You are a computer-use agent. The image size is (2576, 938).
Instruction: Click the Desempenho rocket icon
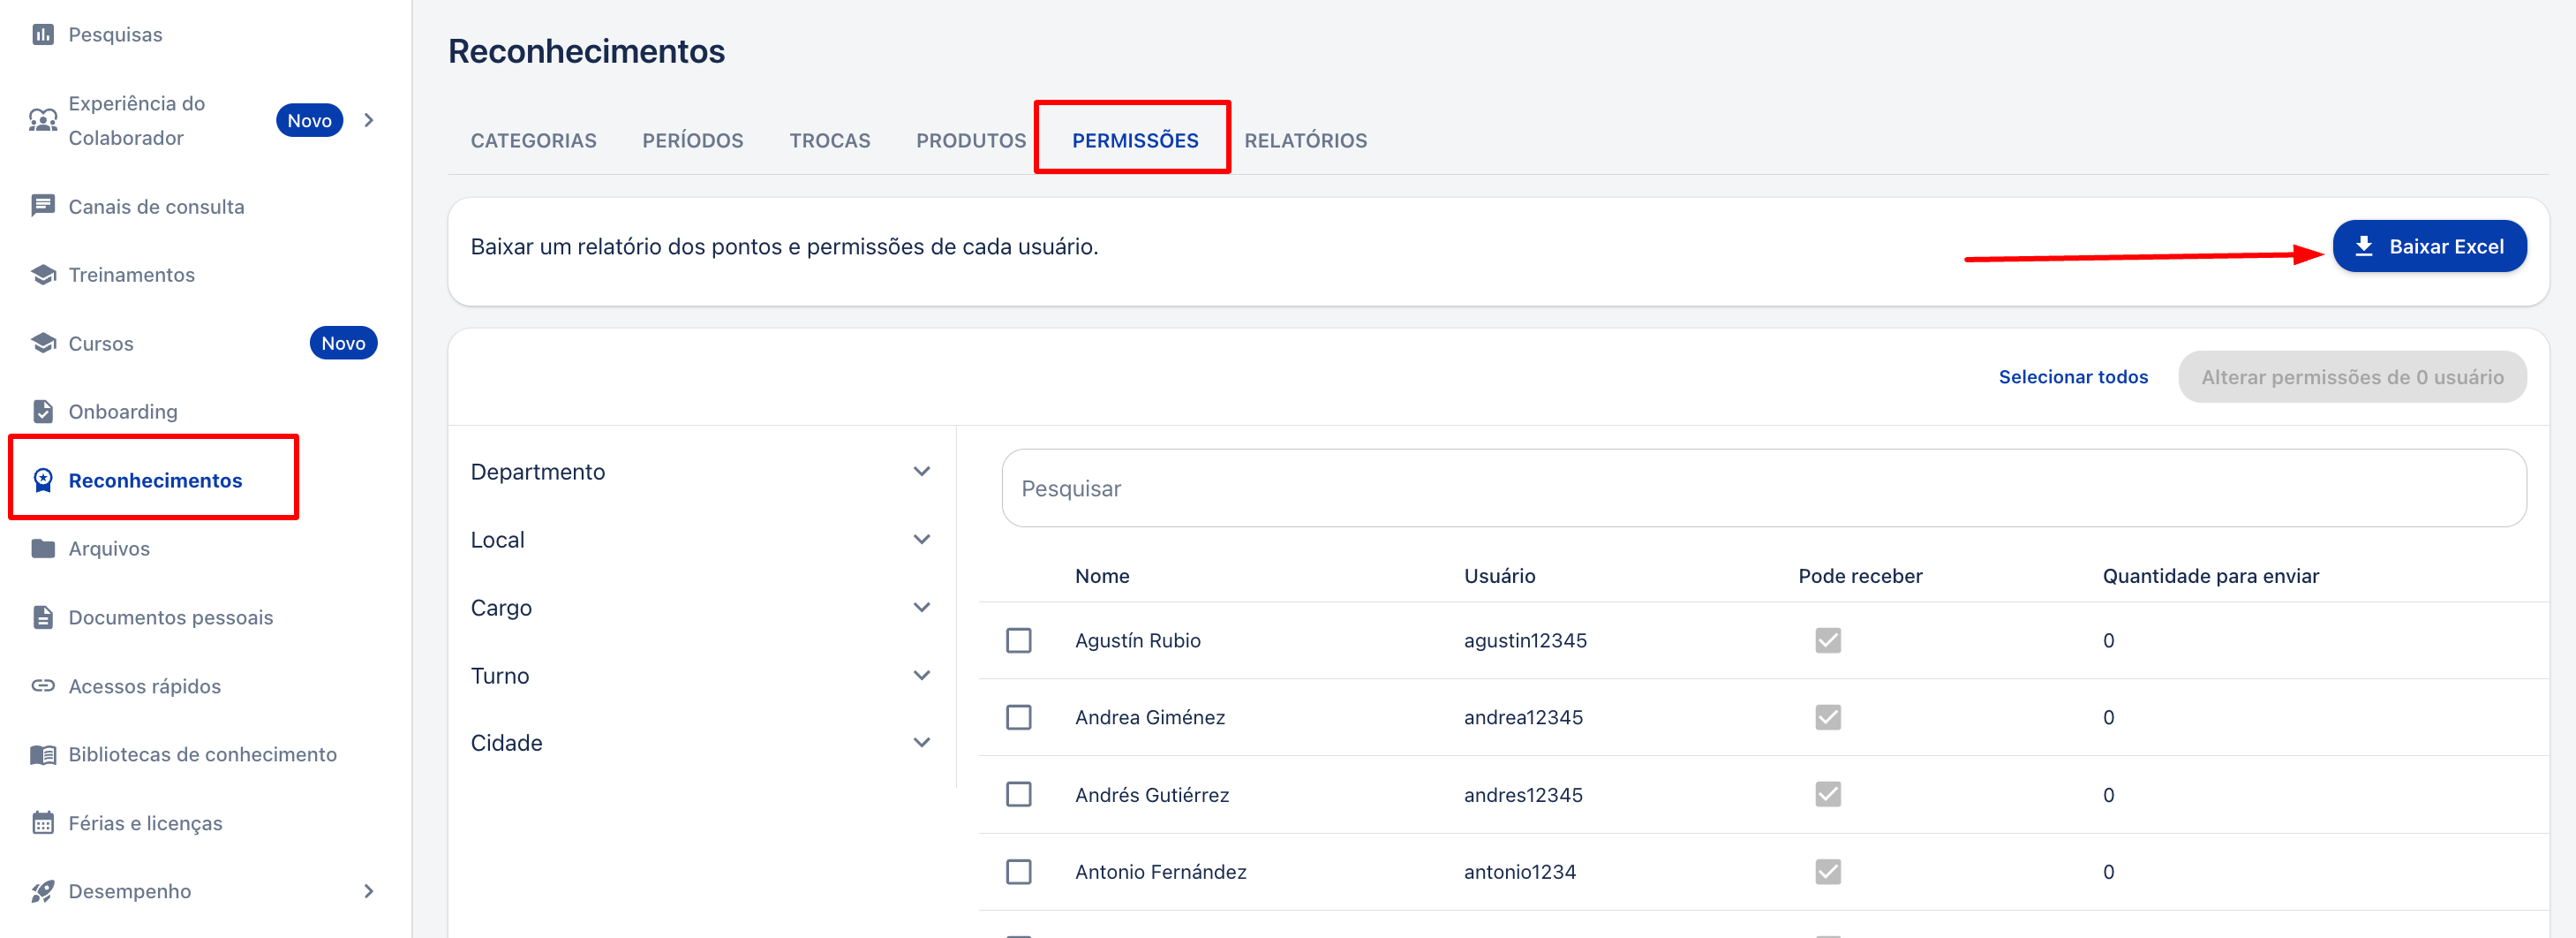point(43,891)
